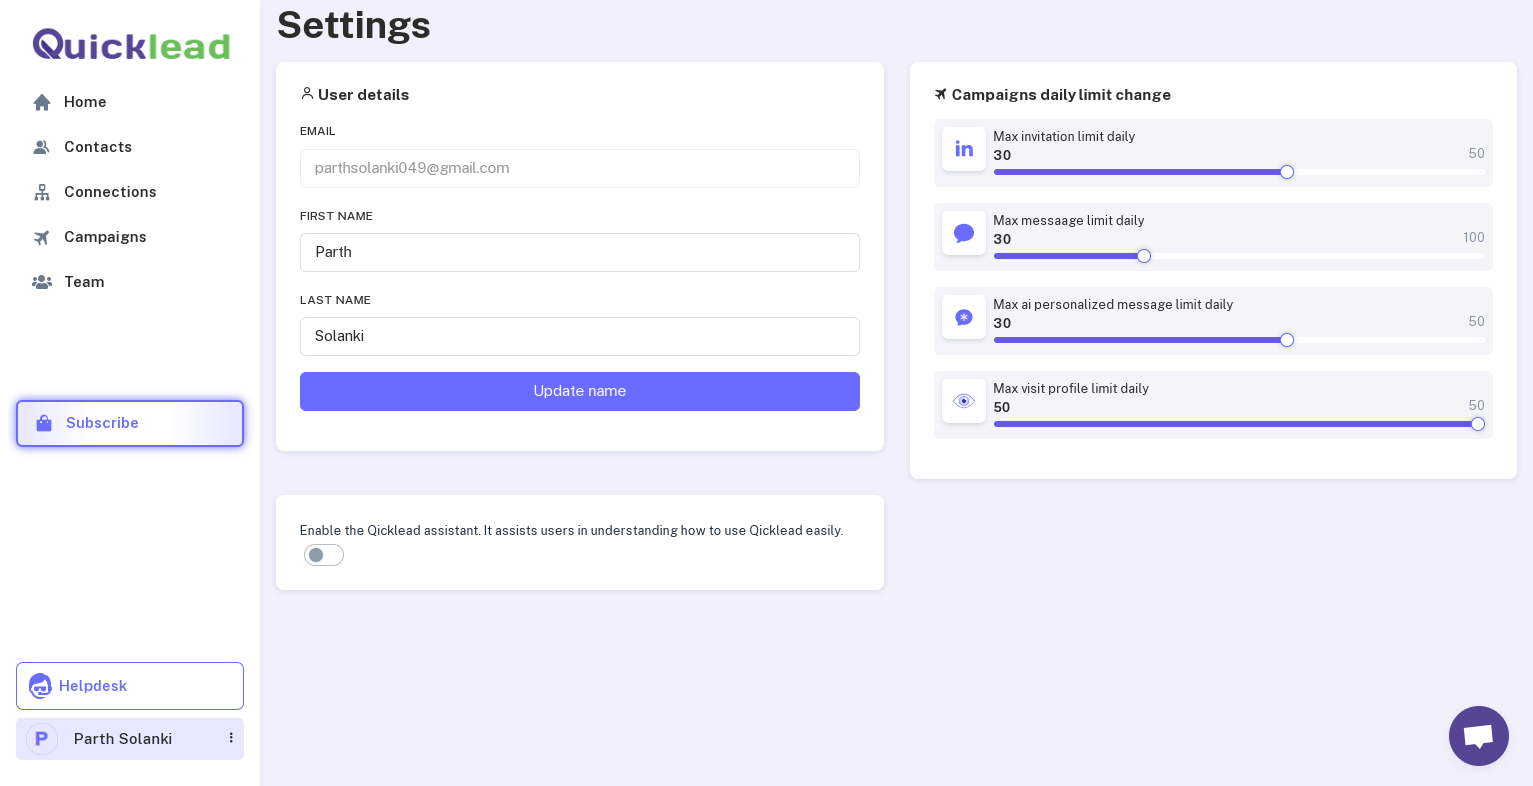Go to Home in sidebar

85,102
